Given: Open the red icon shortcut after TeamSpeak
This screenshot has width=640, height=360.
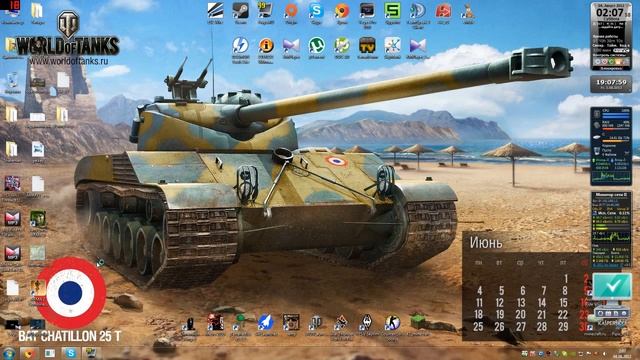Looking at the screenshot, I should (443, 11).
